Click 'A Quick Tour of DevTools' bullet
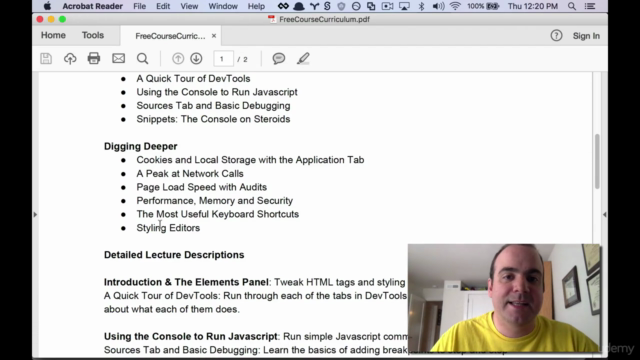 [x=193, y=78]
